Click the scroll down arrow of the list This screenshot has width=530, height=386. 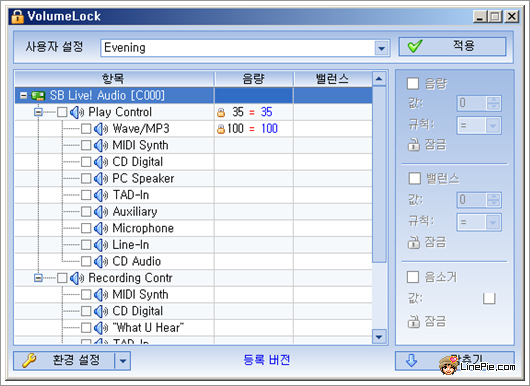click(379, 337)
